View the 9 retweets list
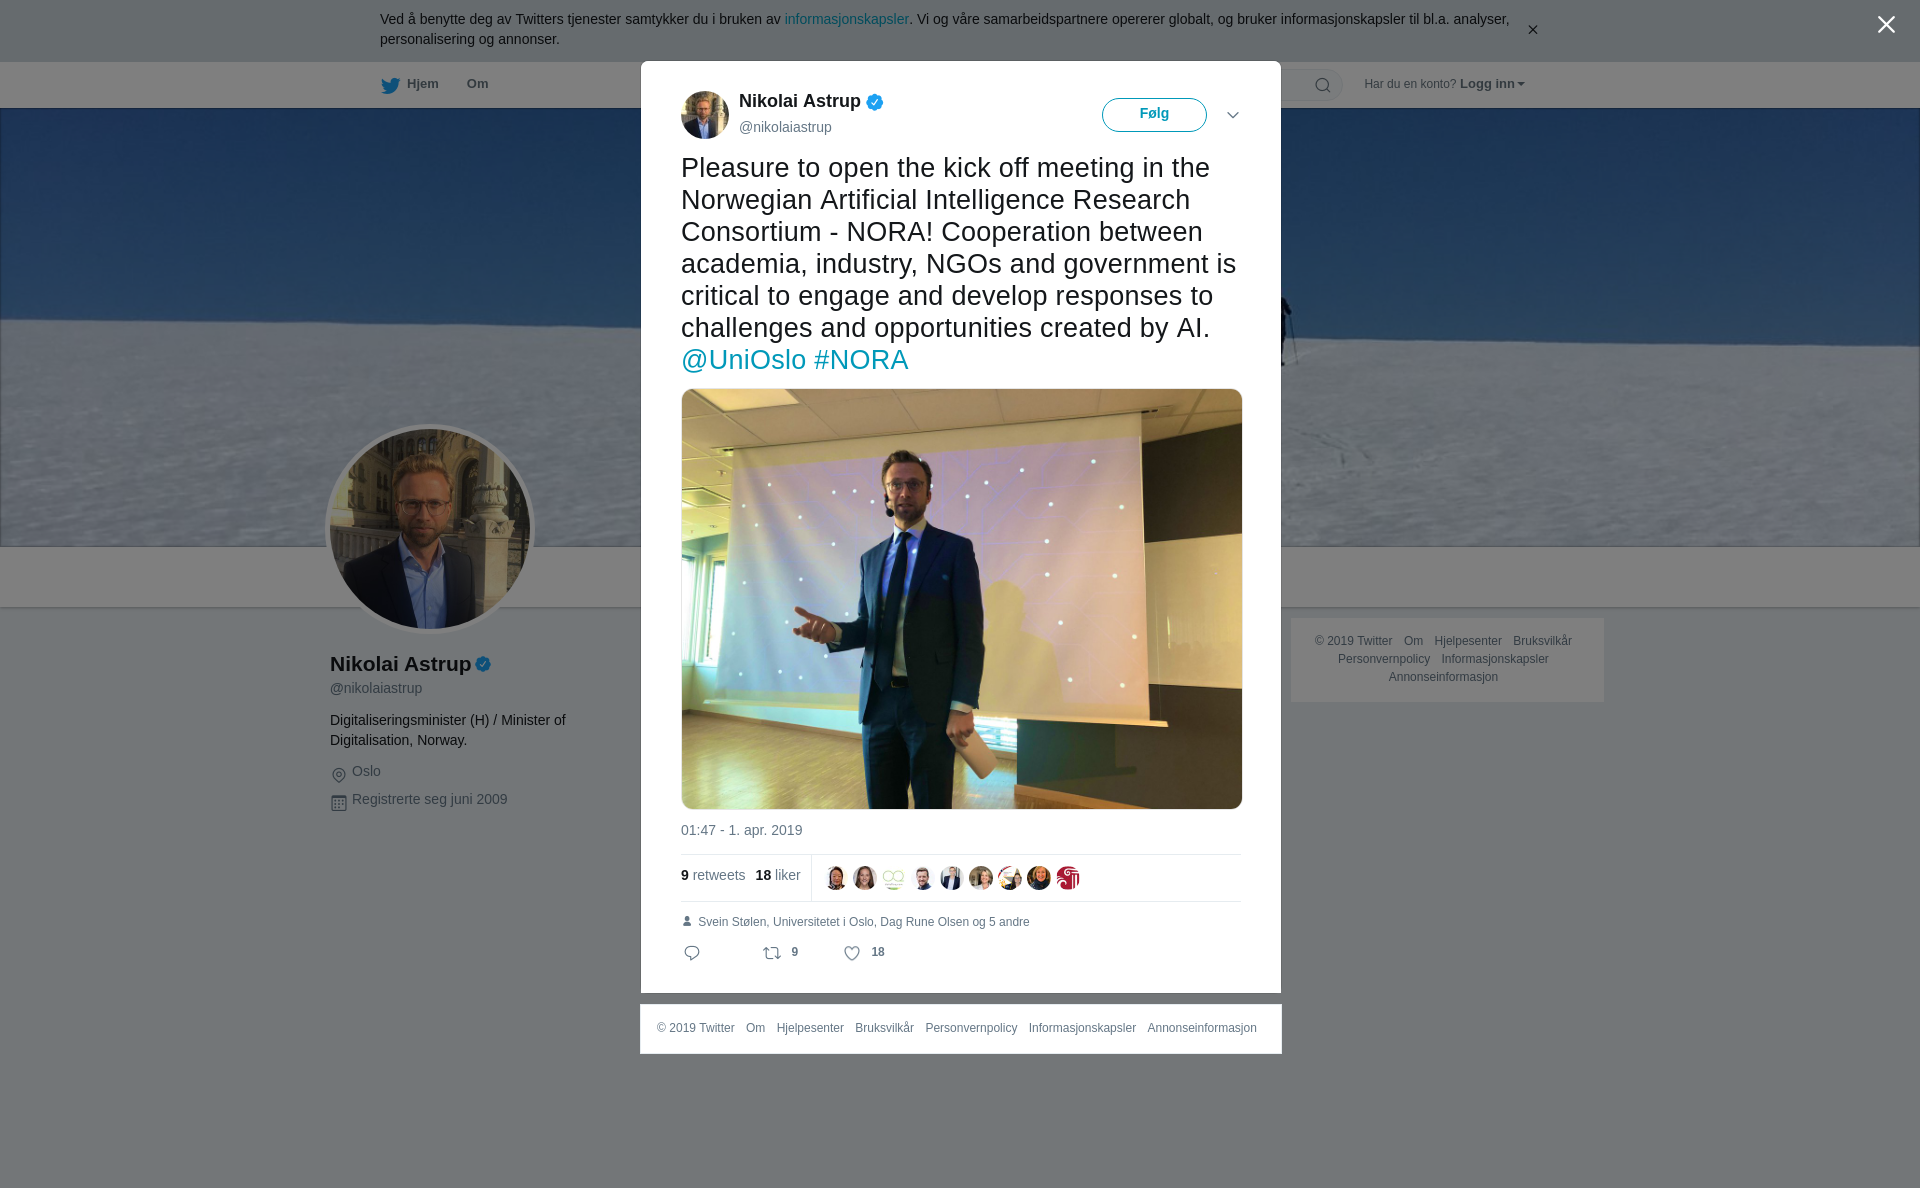Viewport: 1920px width, 1188px height. pyautogui.click(x=713, y=875)
